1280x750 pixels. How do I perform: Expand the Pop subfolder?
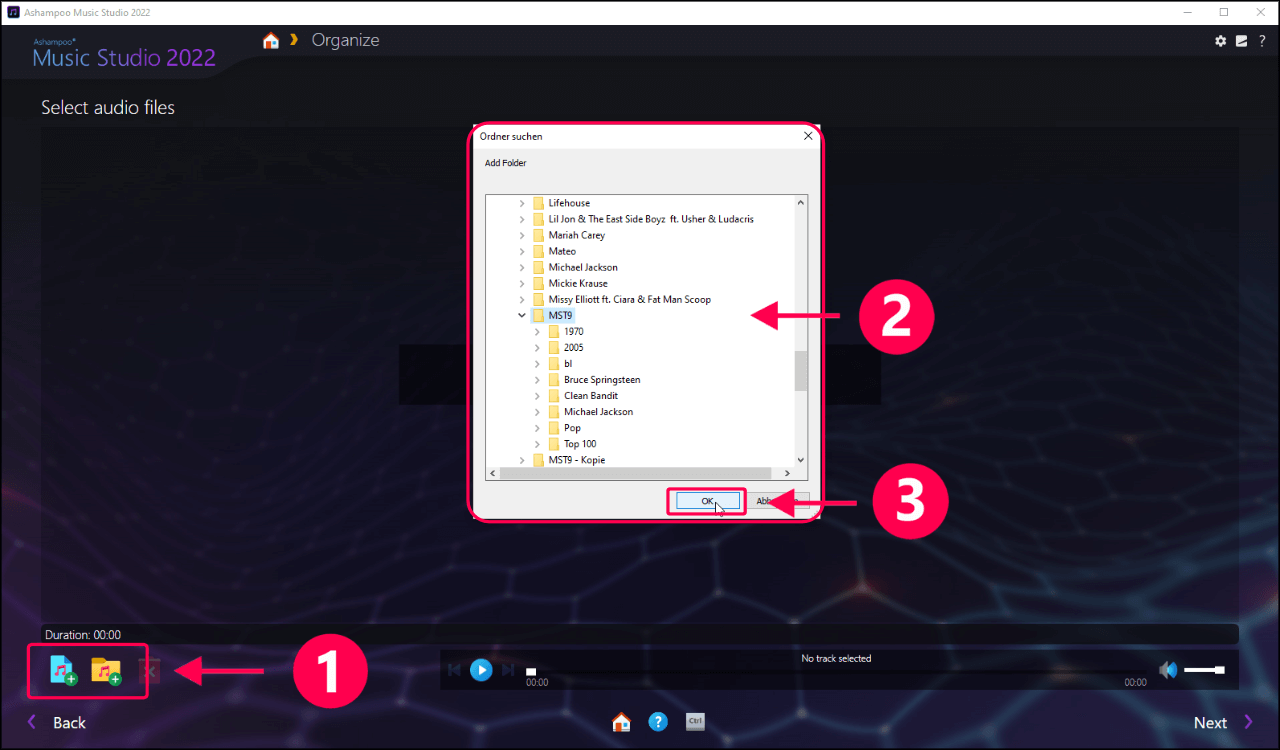tap(538, 427)
